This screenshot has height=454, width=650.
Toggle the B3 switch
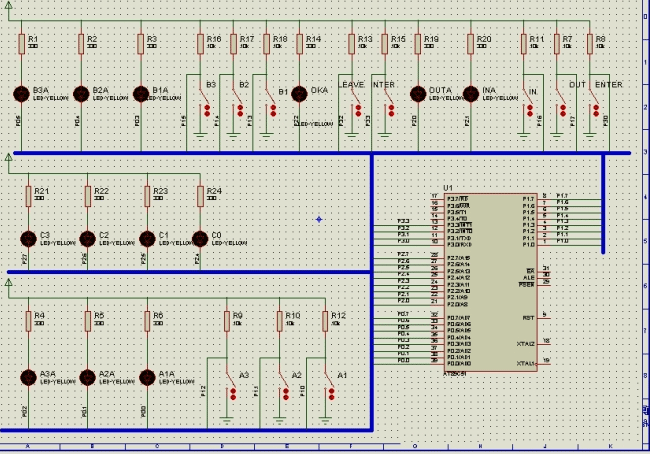pyautogui.click(x=204, y=106)
